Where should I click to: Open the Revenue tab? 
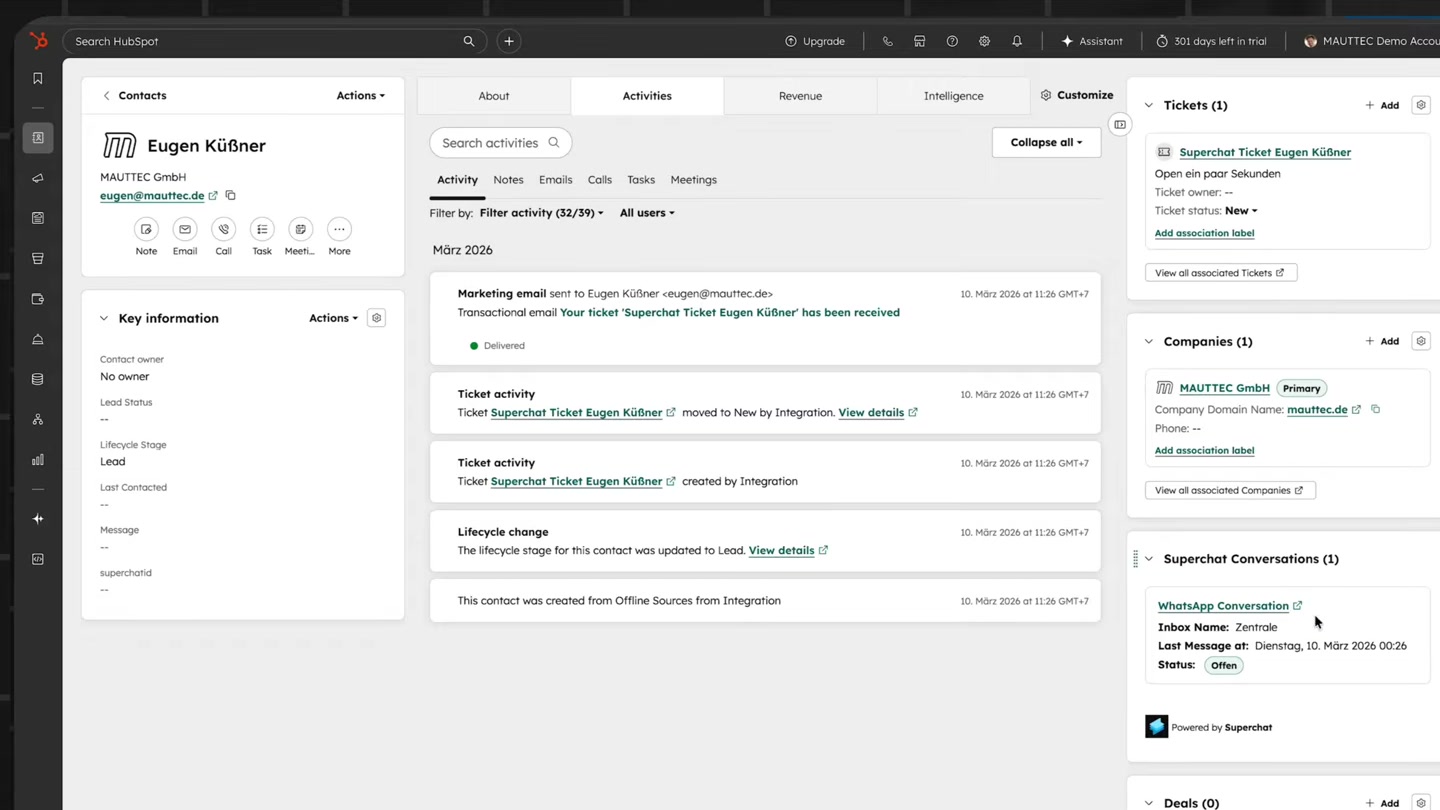pyautogui.click(x=800, y=95)
